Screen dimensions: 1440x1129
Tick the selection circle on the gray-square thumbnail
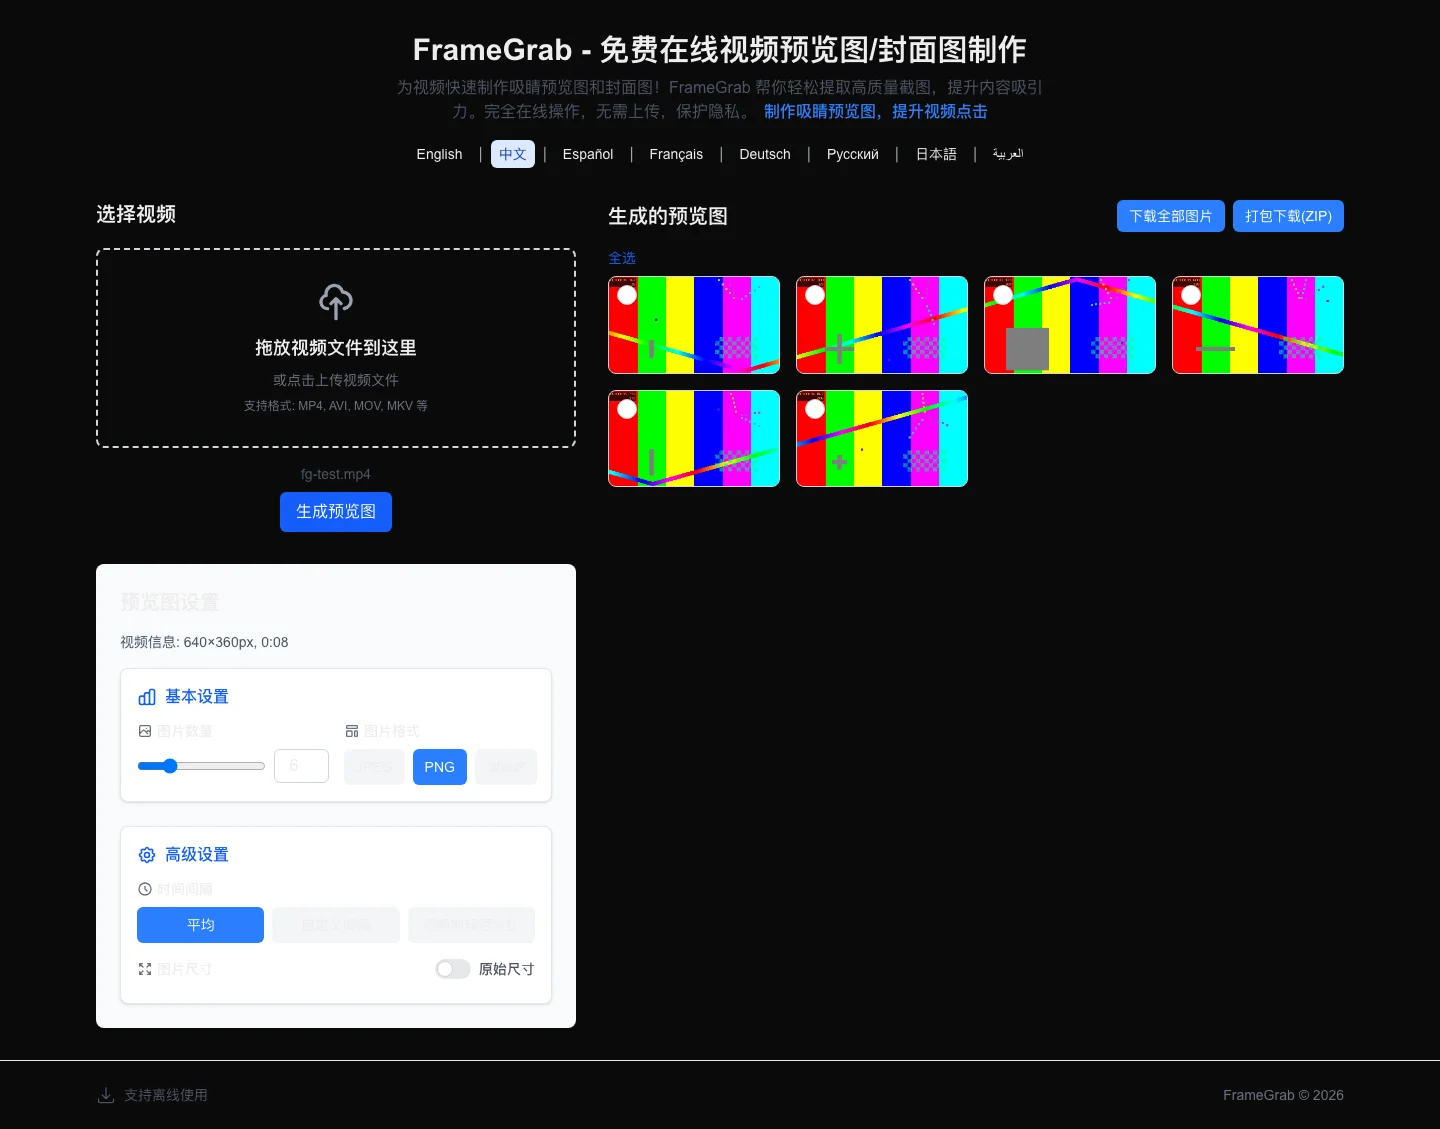tap(1003, 295)
